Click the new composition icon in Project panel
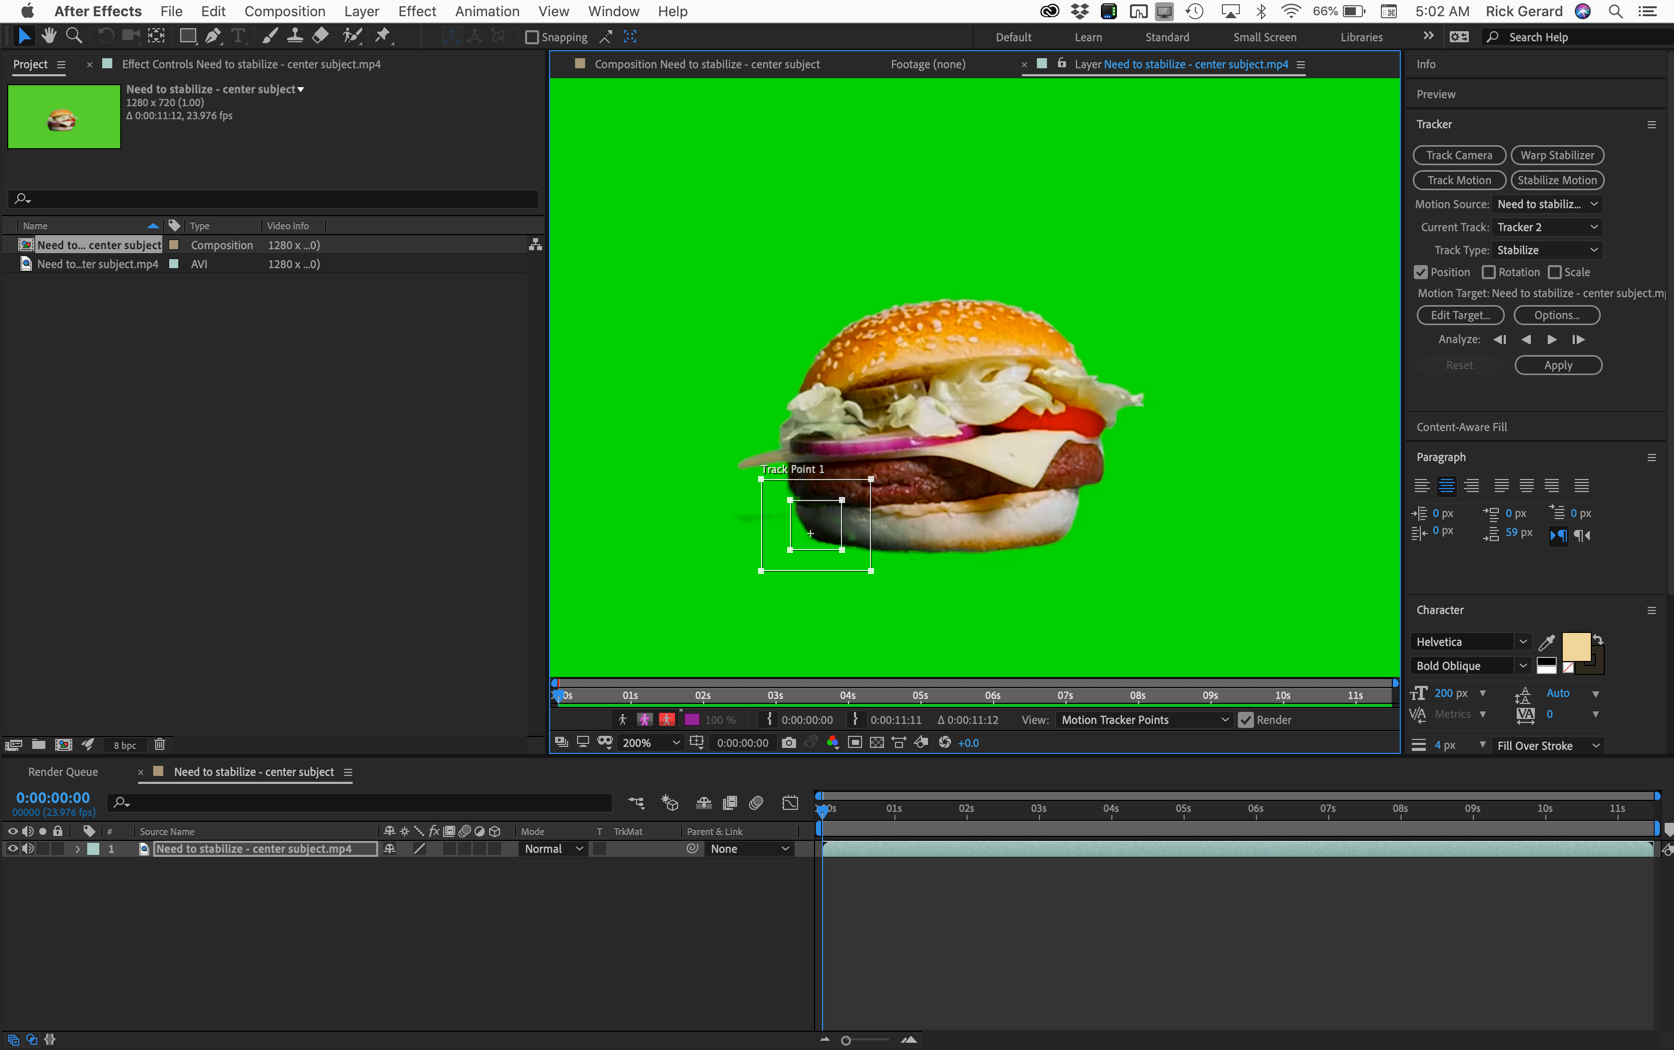 tap(63, 744)
